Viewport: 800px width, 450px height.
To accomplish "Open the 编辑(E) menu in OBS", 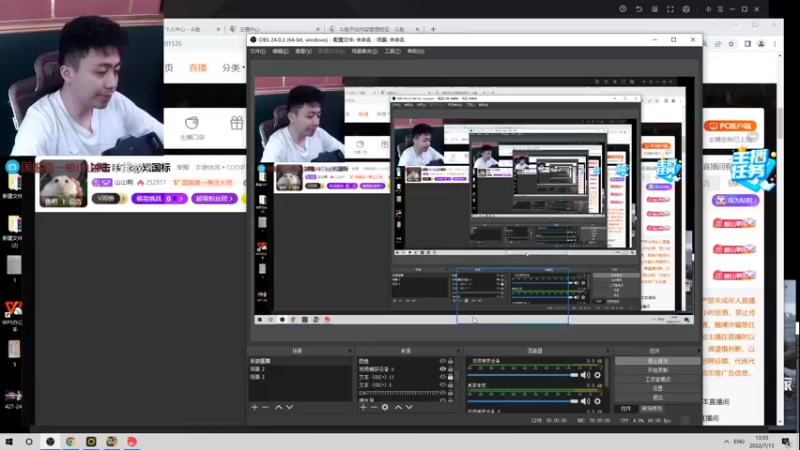I will (x=280, y=52).
